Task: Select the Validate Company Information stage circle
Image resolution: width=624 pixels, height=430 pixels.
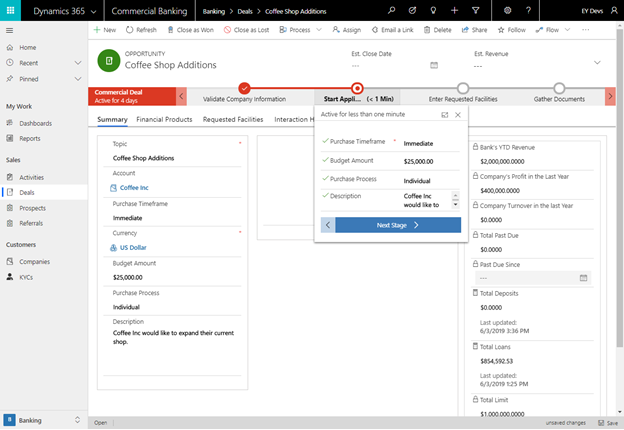Action: (x=245, y=89)
